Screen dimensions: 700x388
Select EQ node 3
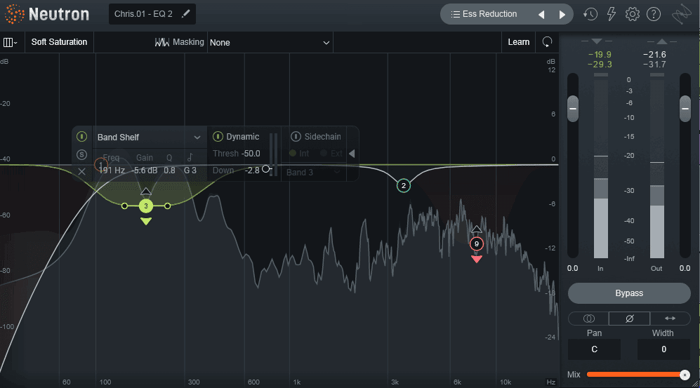[x=146, y=206]
